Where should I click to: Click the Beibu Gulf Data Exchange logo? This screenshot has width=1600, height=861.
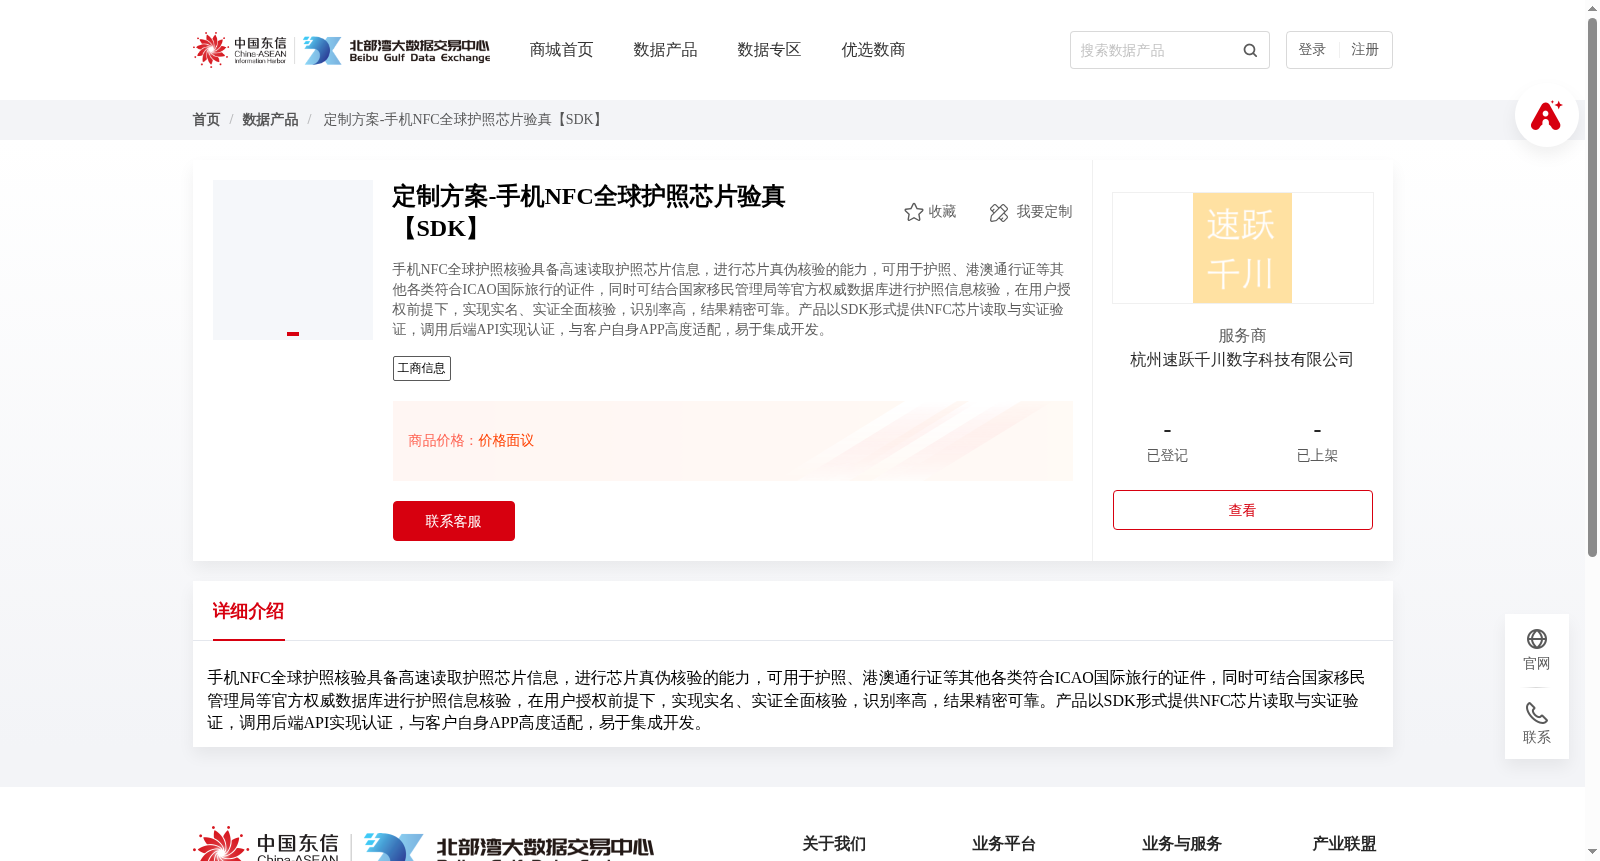tap(397, 51)
